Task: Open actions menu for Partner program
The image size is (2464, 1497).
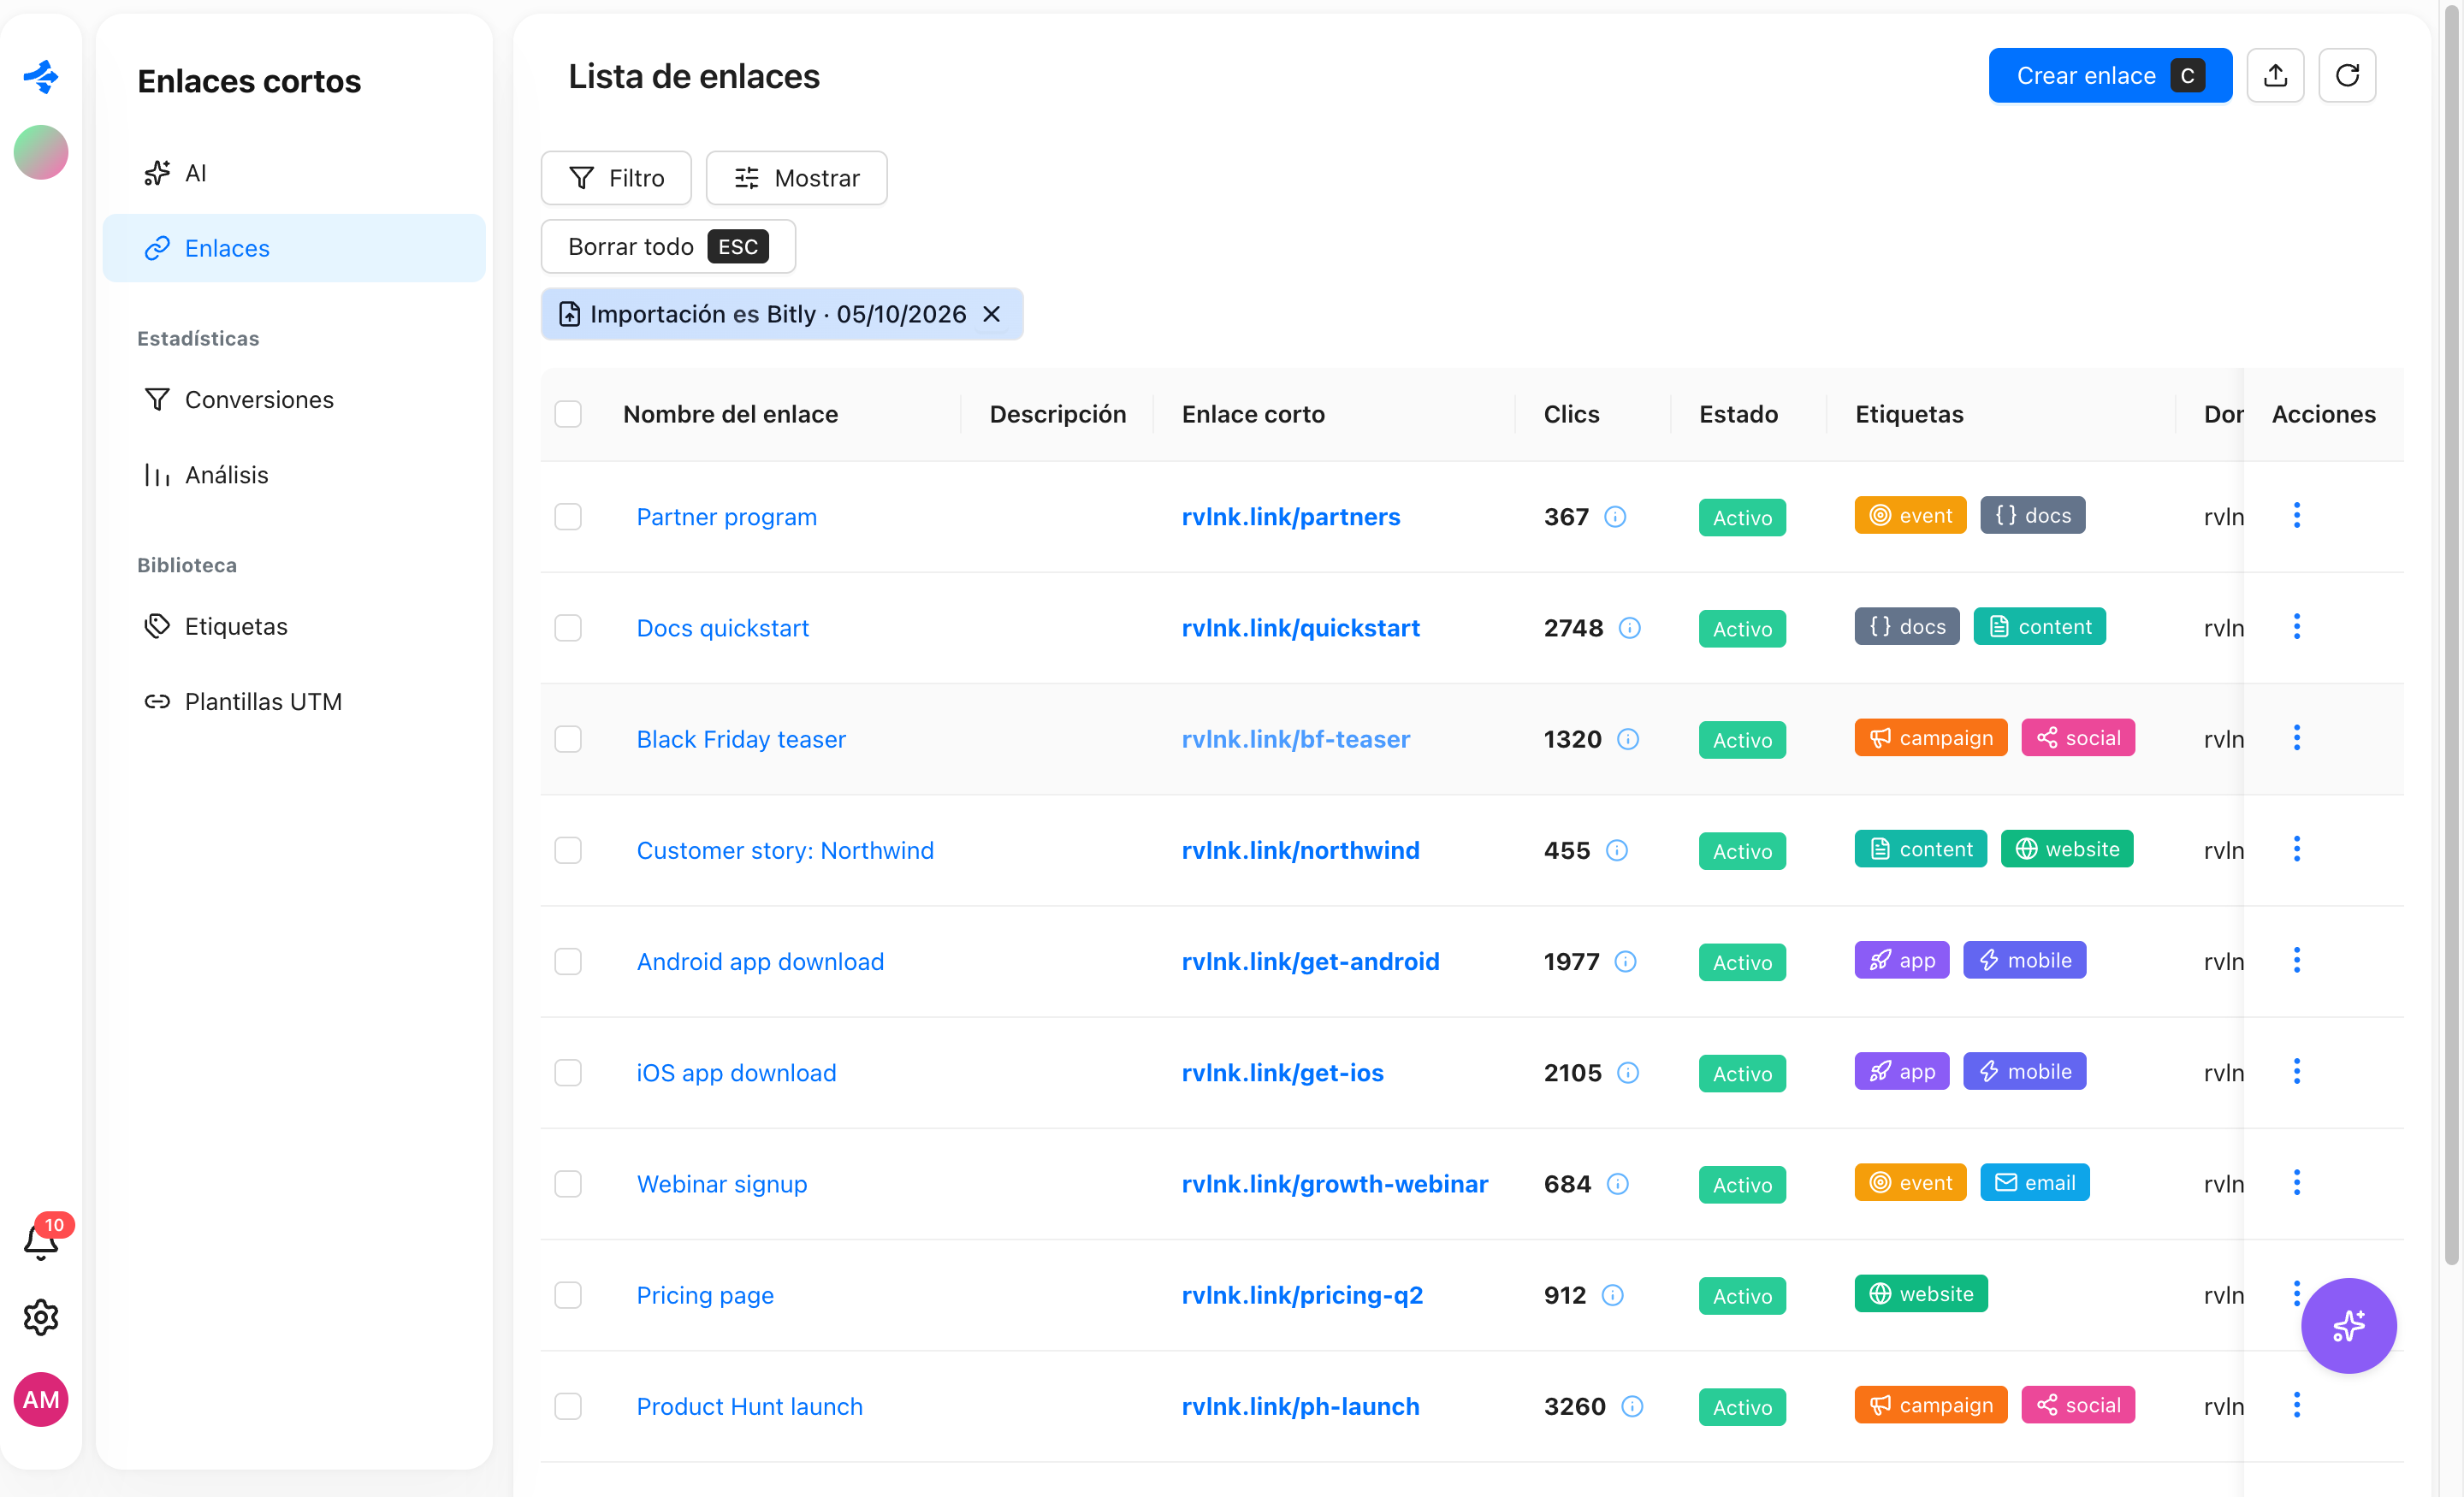Action: pyautogui.click(x=2296, y=516)
